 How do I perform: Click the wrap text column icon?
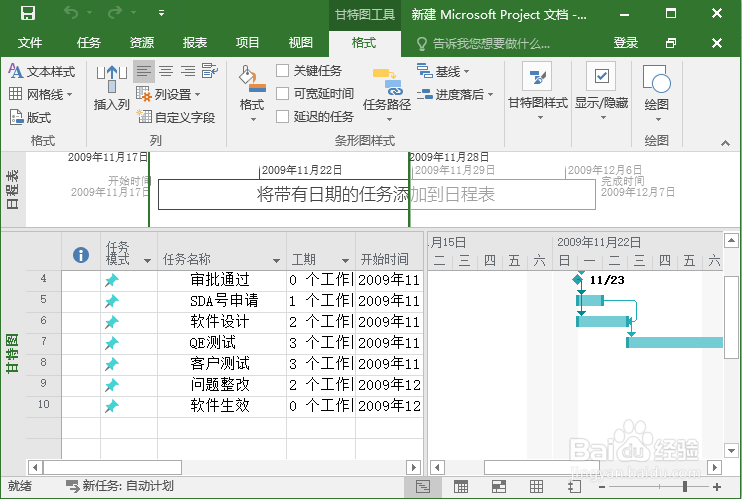(210, 71)
